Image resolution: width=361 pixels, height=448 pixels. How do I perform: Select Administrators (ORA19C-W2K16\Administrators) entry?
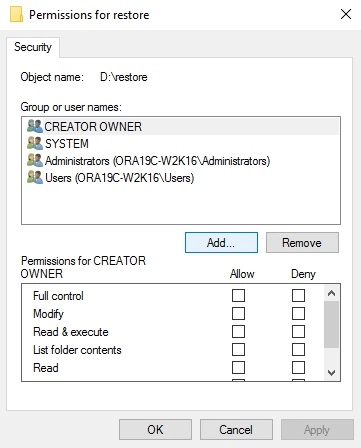pos(181,161)
